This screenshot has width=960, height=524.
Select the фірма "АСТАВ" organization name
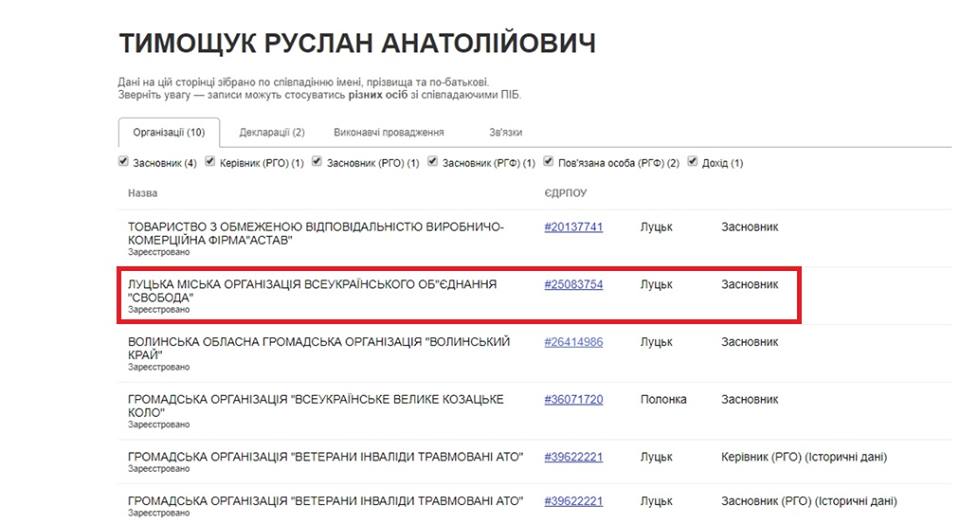click(x=316, y=233)
